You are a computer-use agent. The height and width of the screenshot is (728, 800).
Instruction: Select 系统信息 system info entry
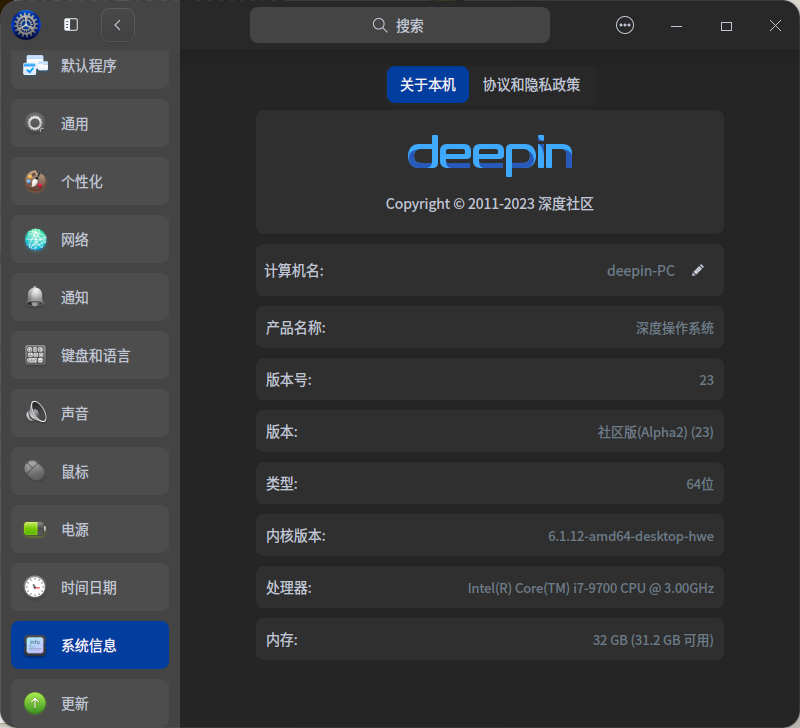(x=90, y=646)
